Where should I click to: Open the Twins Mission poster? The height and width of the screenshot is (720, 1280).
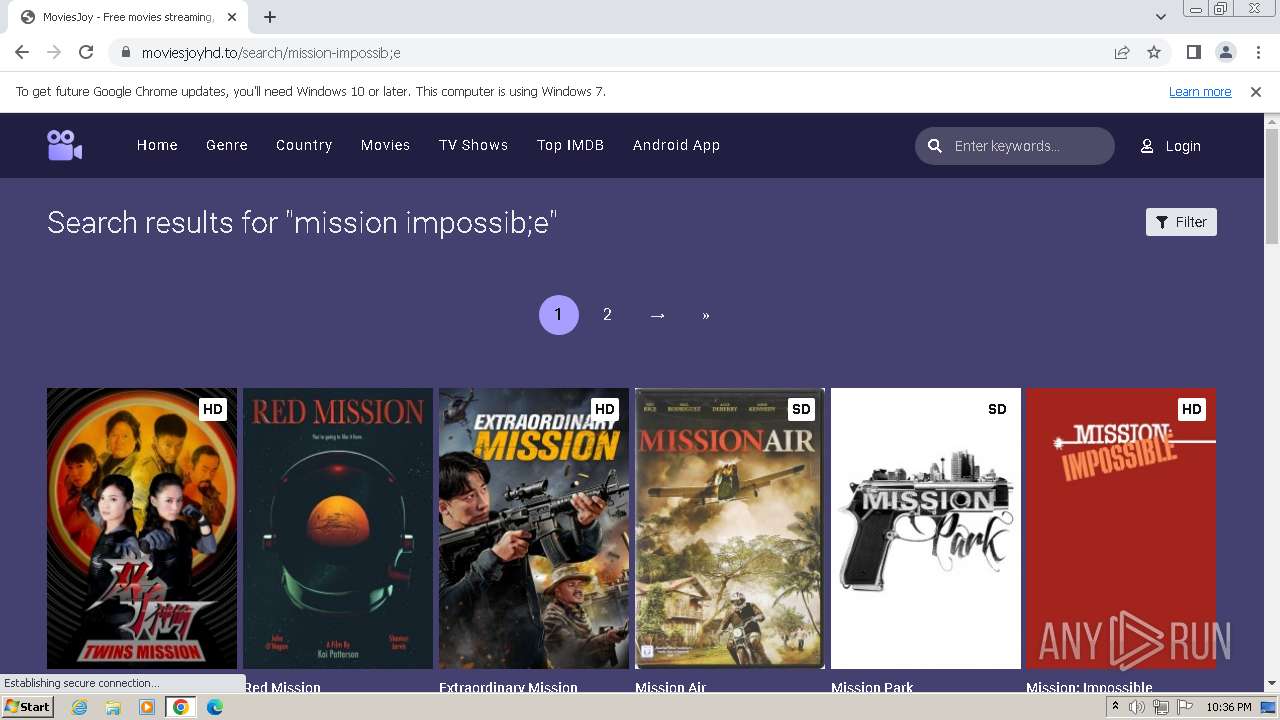pyautogui.click(x=142, y=528)
